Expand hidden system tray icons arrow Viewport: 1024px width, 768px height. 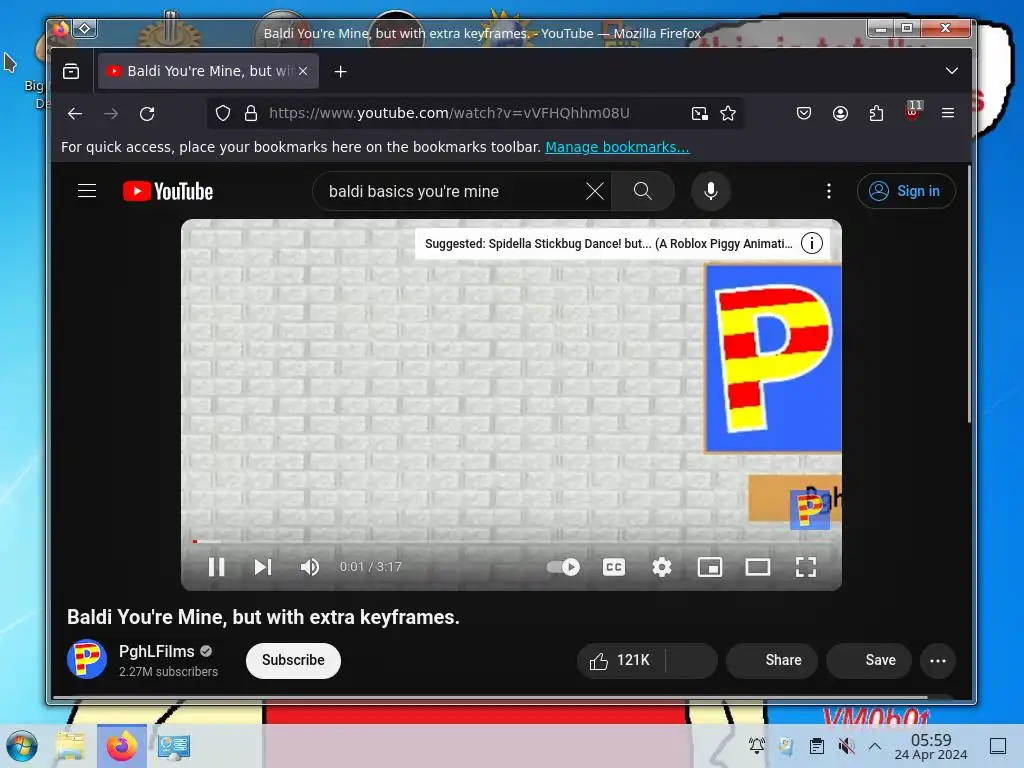tap(875, 746)
